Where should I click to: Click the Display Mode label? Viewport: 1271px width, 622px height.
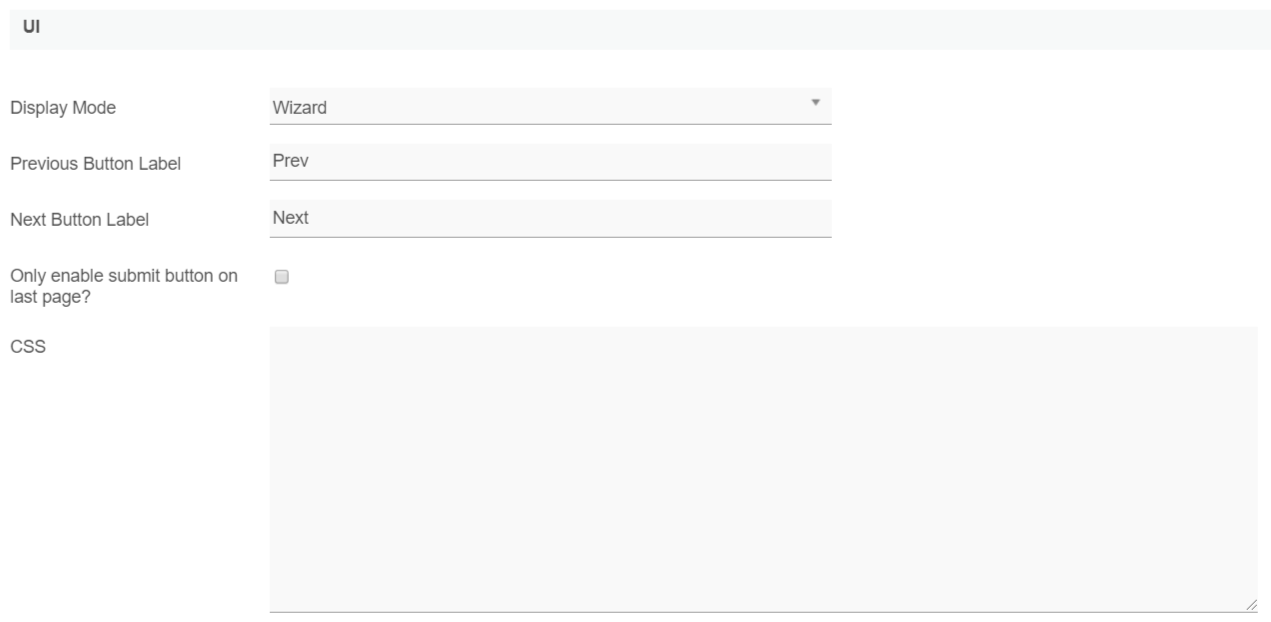click(63, 108)
